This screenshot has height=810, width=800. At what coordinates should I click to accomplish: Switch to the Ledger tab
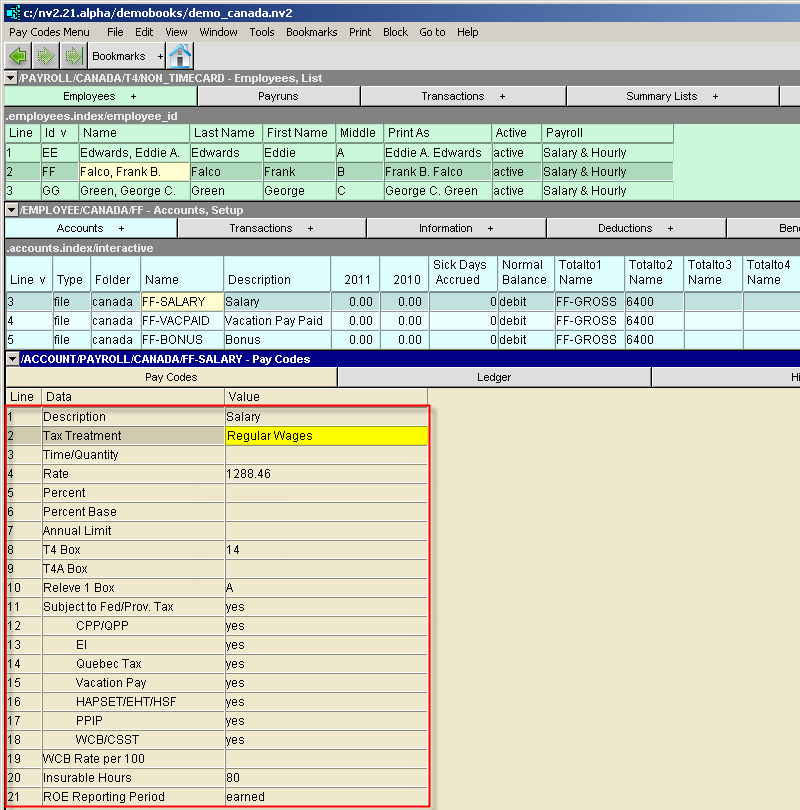[x=494, y=377]
